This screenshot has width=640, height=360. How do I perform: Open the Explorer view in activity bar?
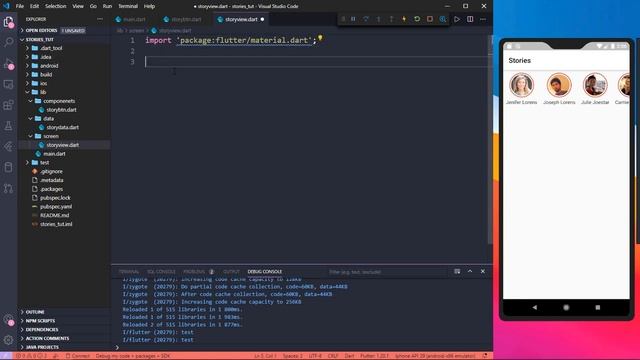(9, 22)
